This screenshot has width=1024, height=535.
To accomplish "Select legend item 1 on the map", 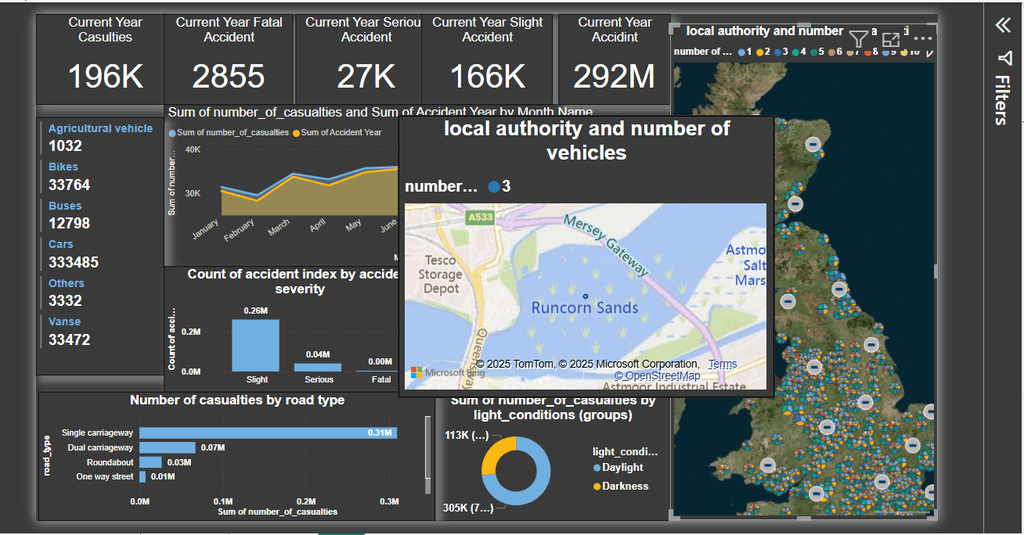I will point(745,52).
